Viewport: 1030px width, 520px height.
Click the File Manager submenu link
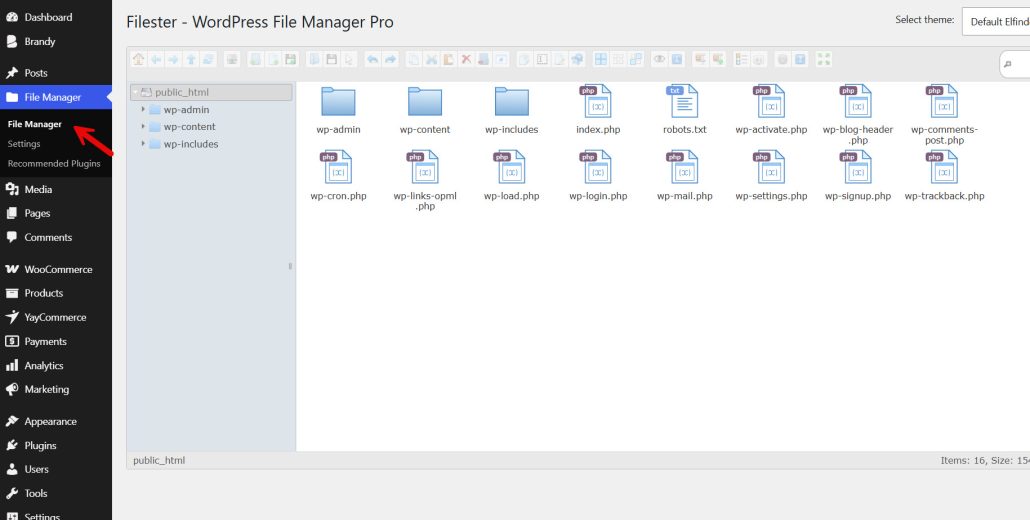pos(35,124)
